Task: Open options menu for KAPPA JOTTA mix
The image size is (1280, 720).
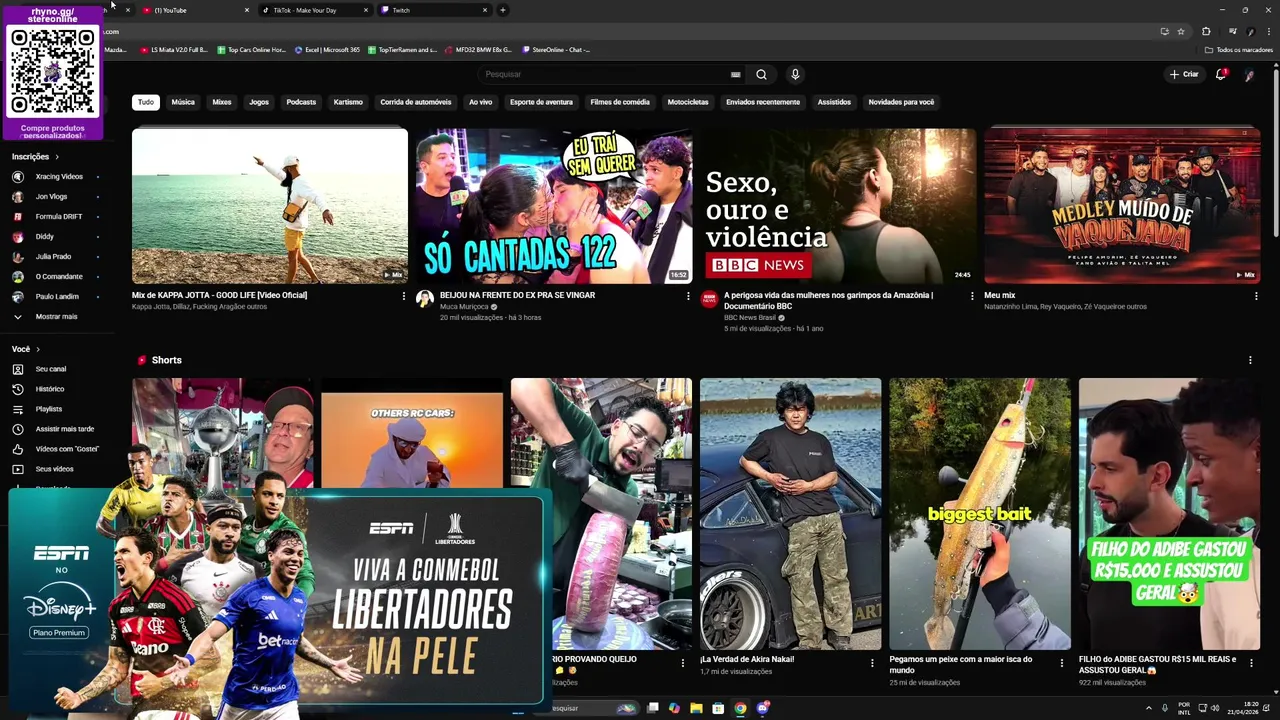Action: coord(404,296)
